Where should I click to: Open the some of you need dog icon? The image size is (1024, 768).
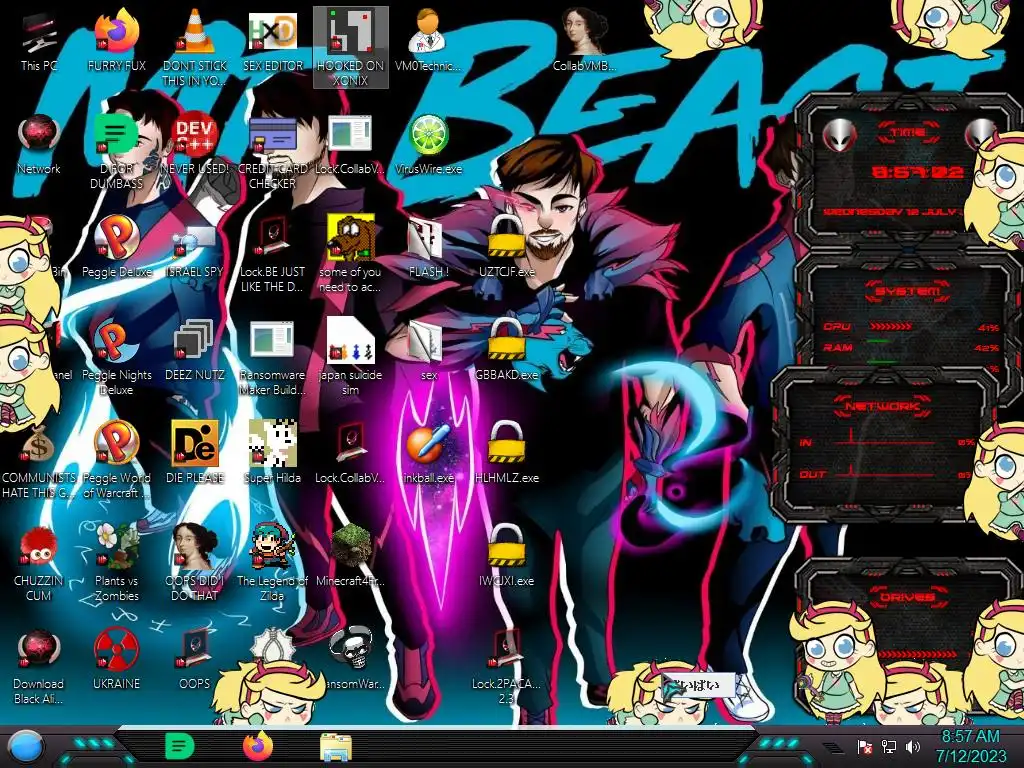351,253
